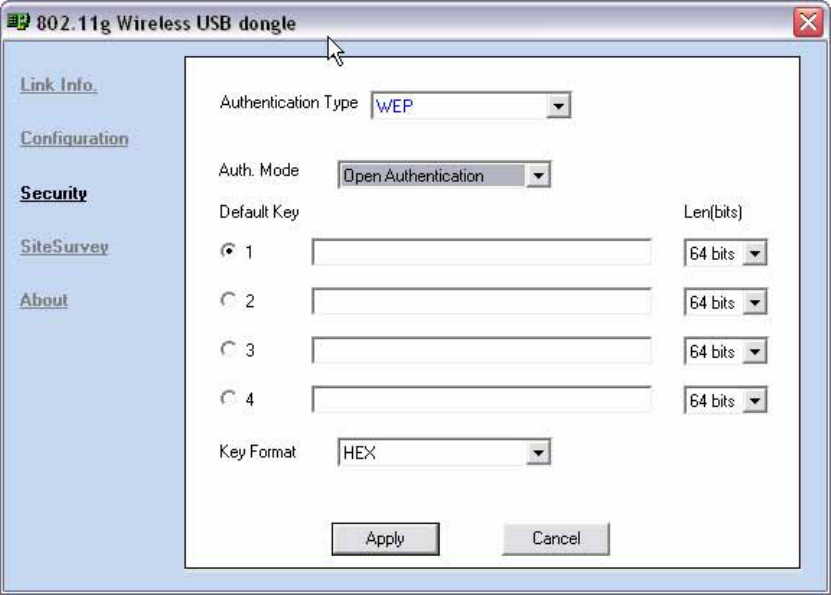Go to the Link Info. page

[x=58, y=85]
